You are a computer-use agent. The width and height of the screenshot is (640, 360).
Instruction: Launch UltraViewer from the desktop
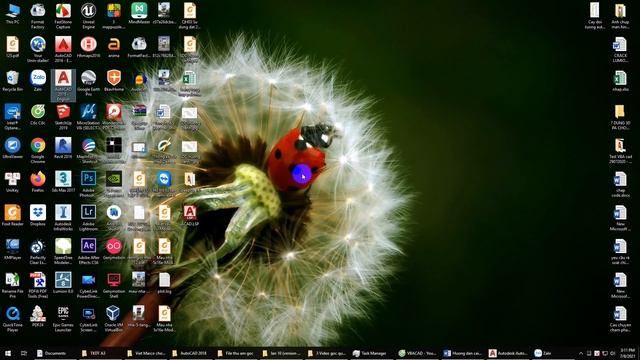(13, 148)
